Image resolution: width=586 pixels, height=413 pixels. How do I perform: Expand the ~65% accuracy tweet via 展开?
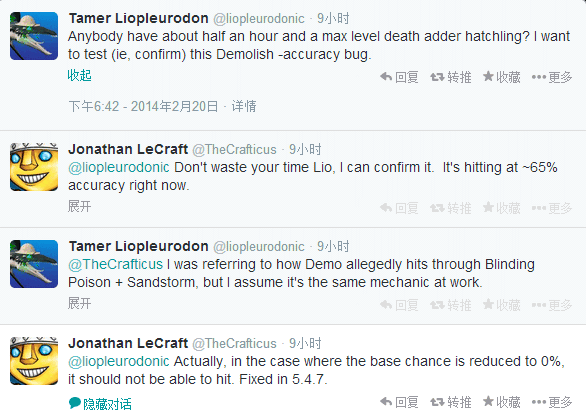[80, 206]
